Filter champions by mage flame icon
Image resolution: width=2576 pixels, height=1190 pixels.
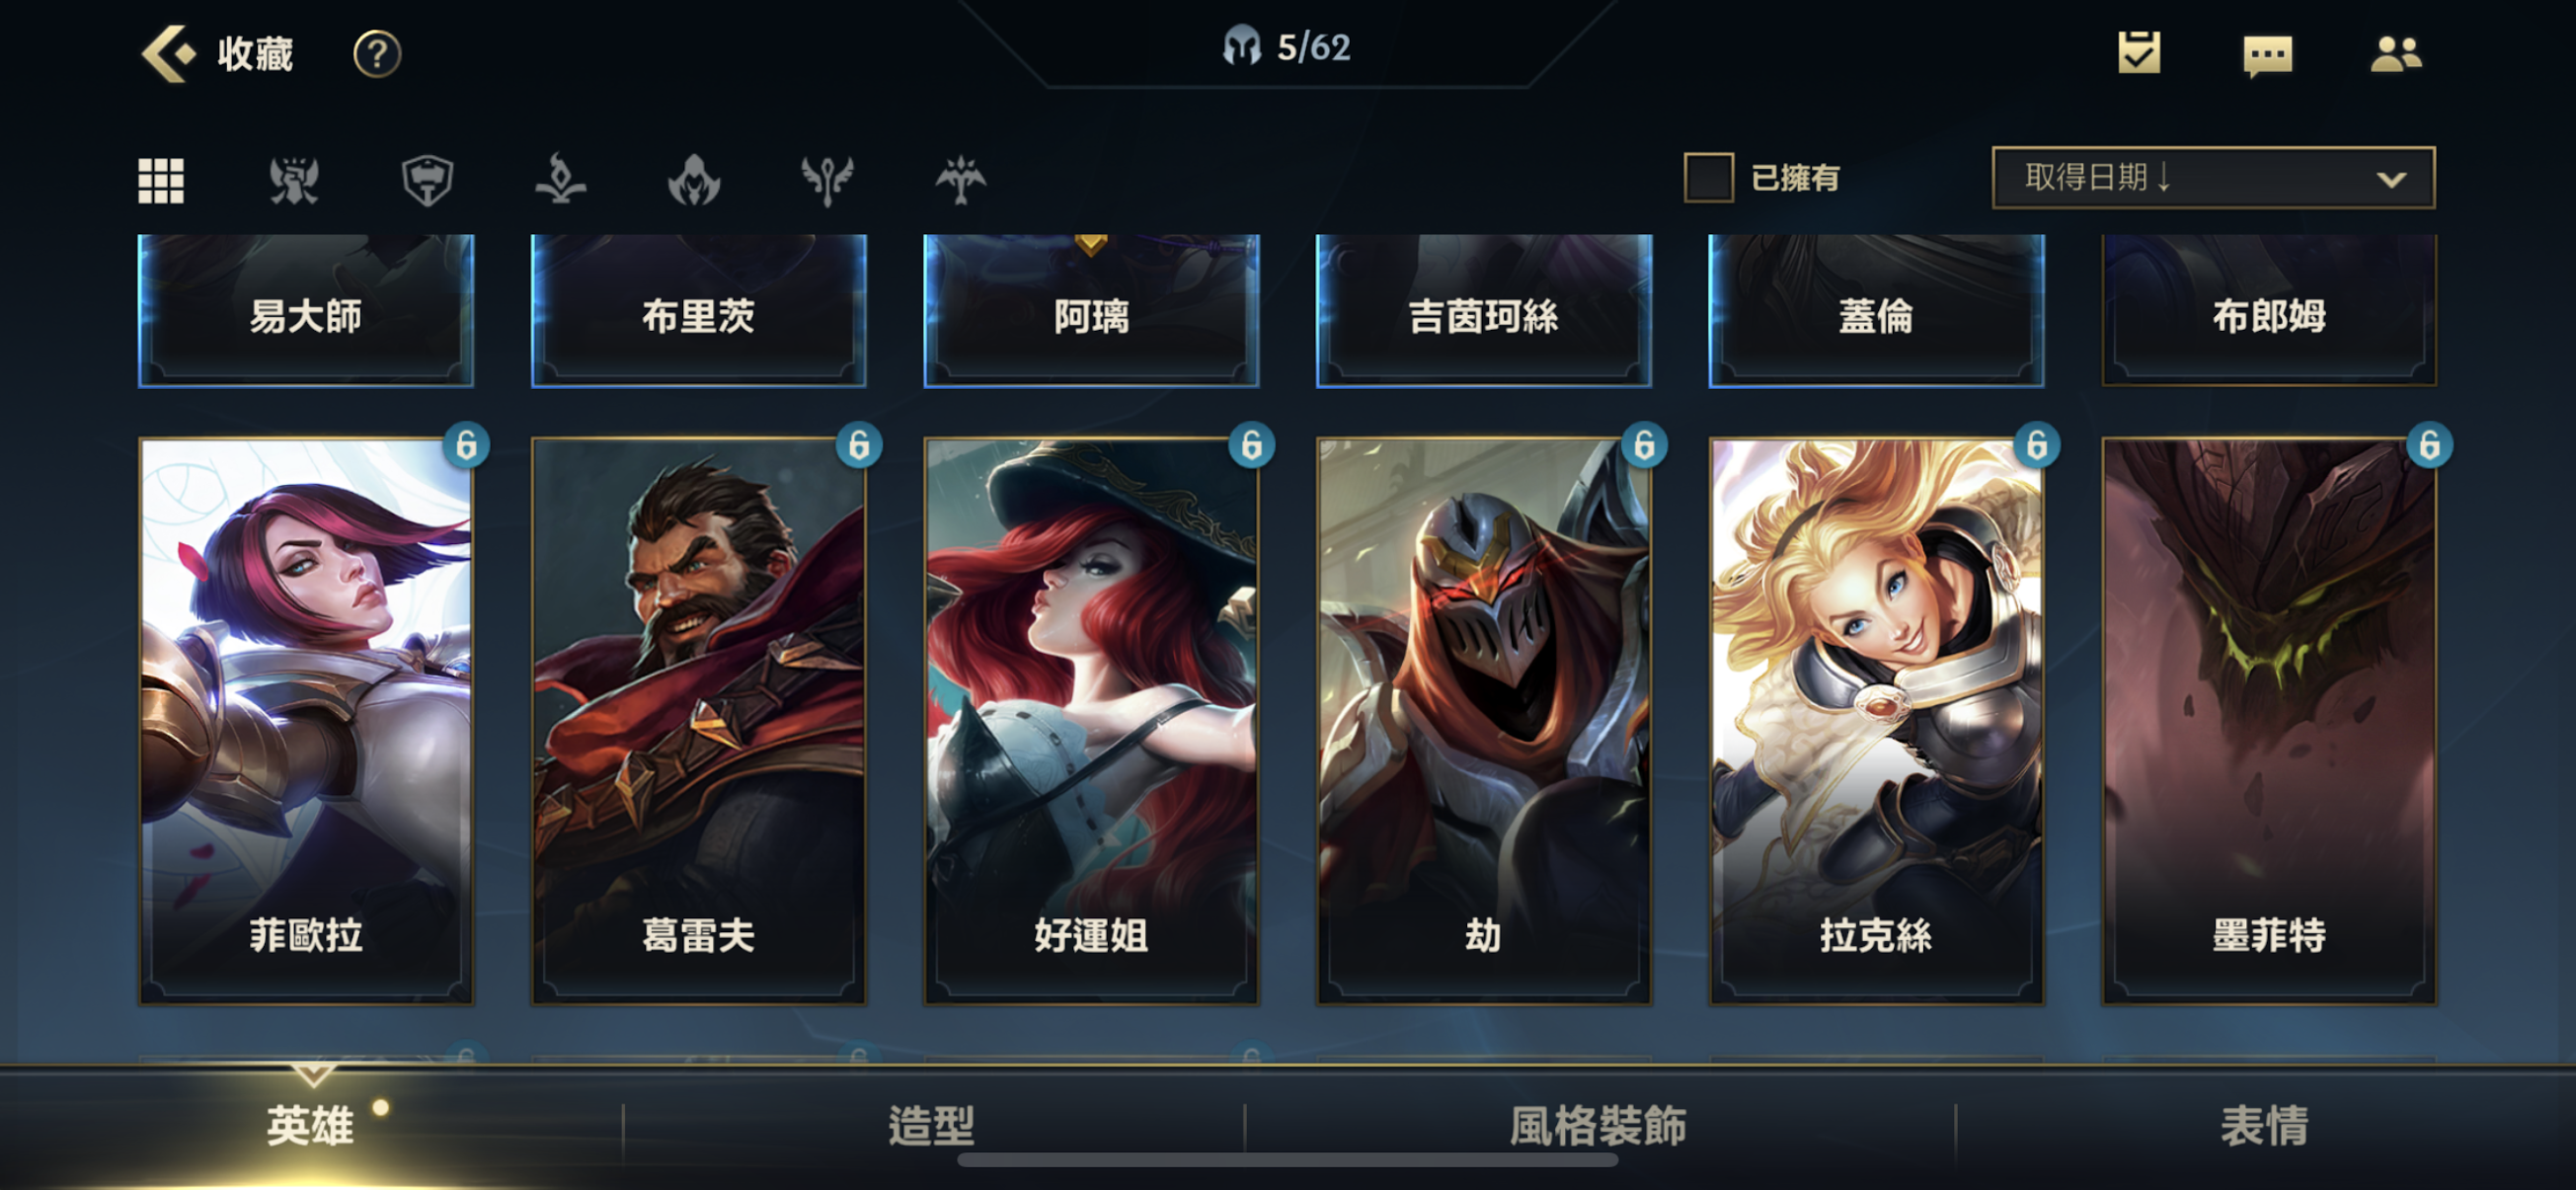coord(560,180)
